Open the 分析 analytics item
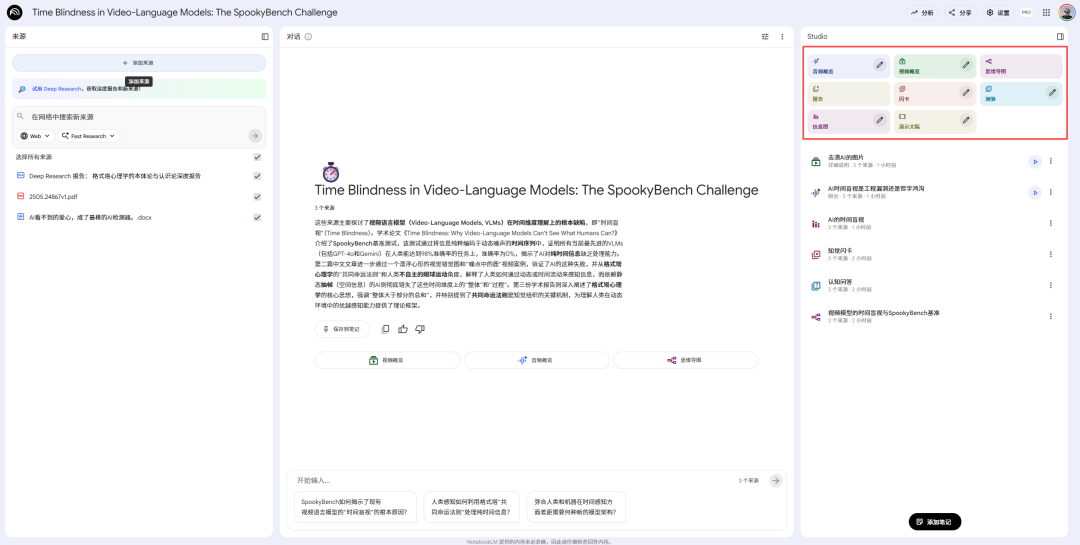The image size is (1080, 545). coord(922,13)
